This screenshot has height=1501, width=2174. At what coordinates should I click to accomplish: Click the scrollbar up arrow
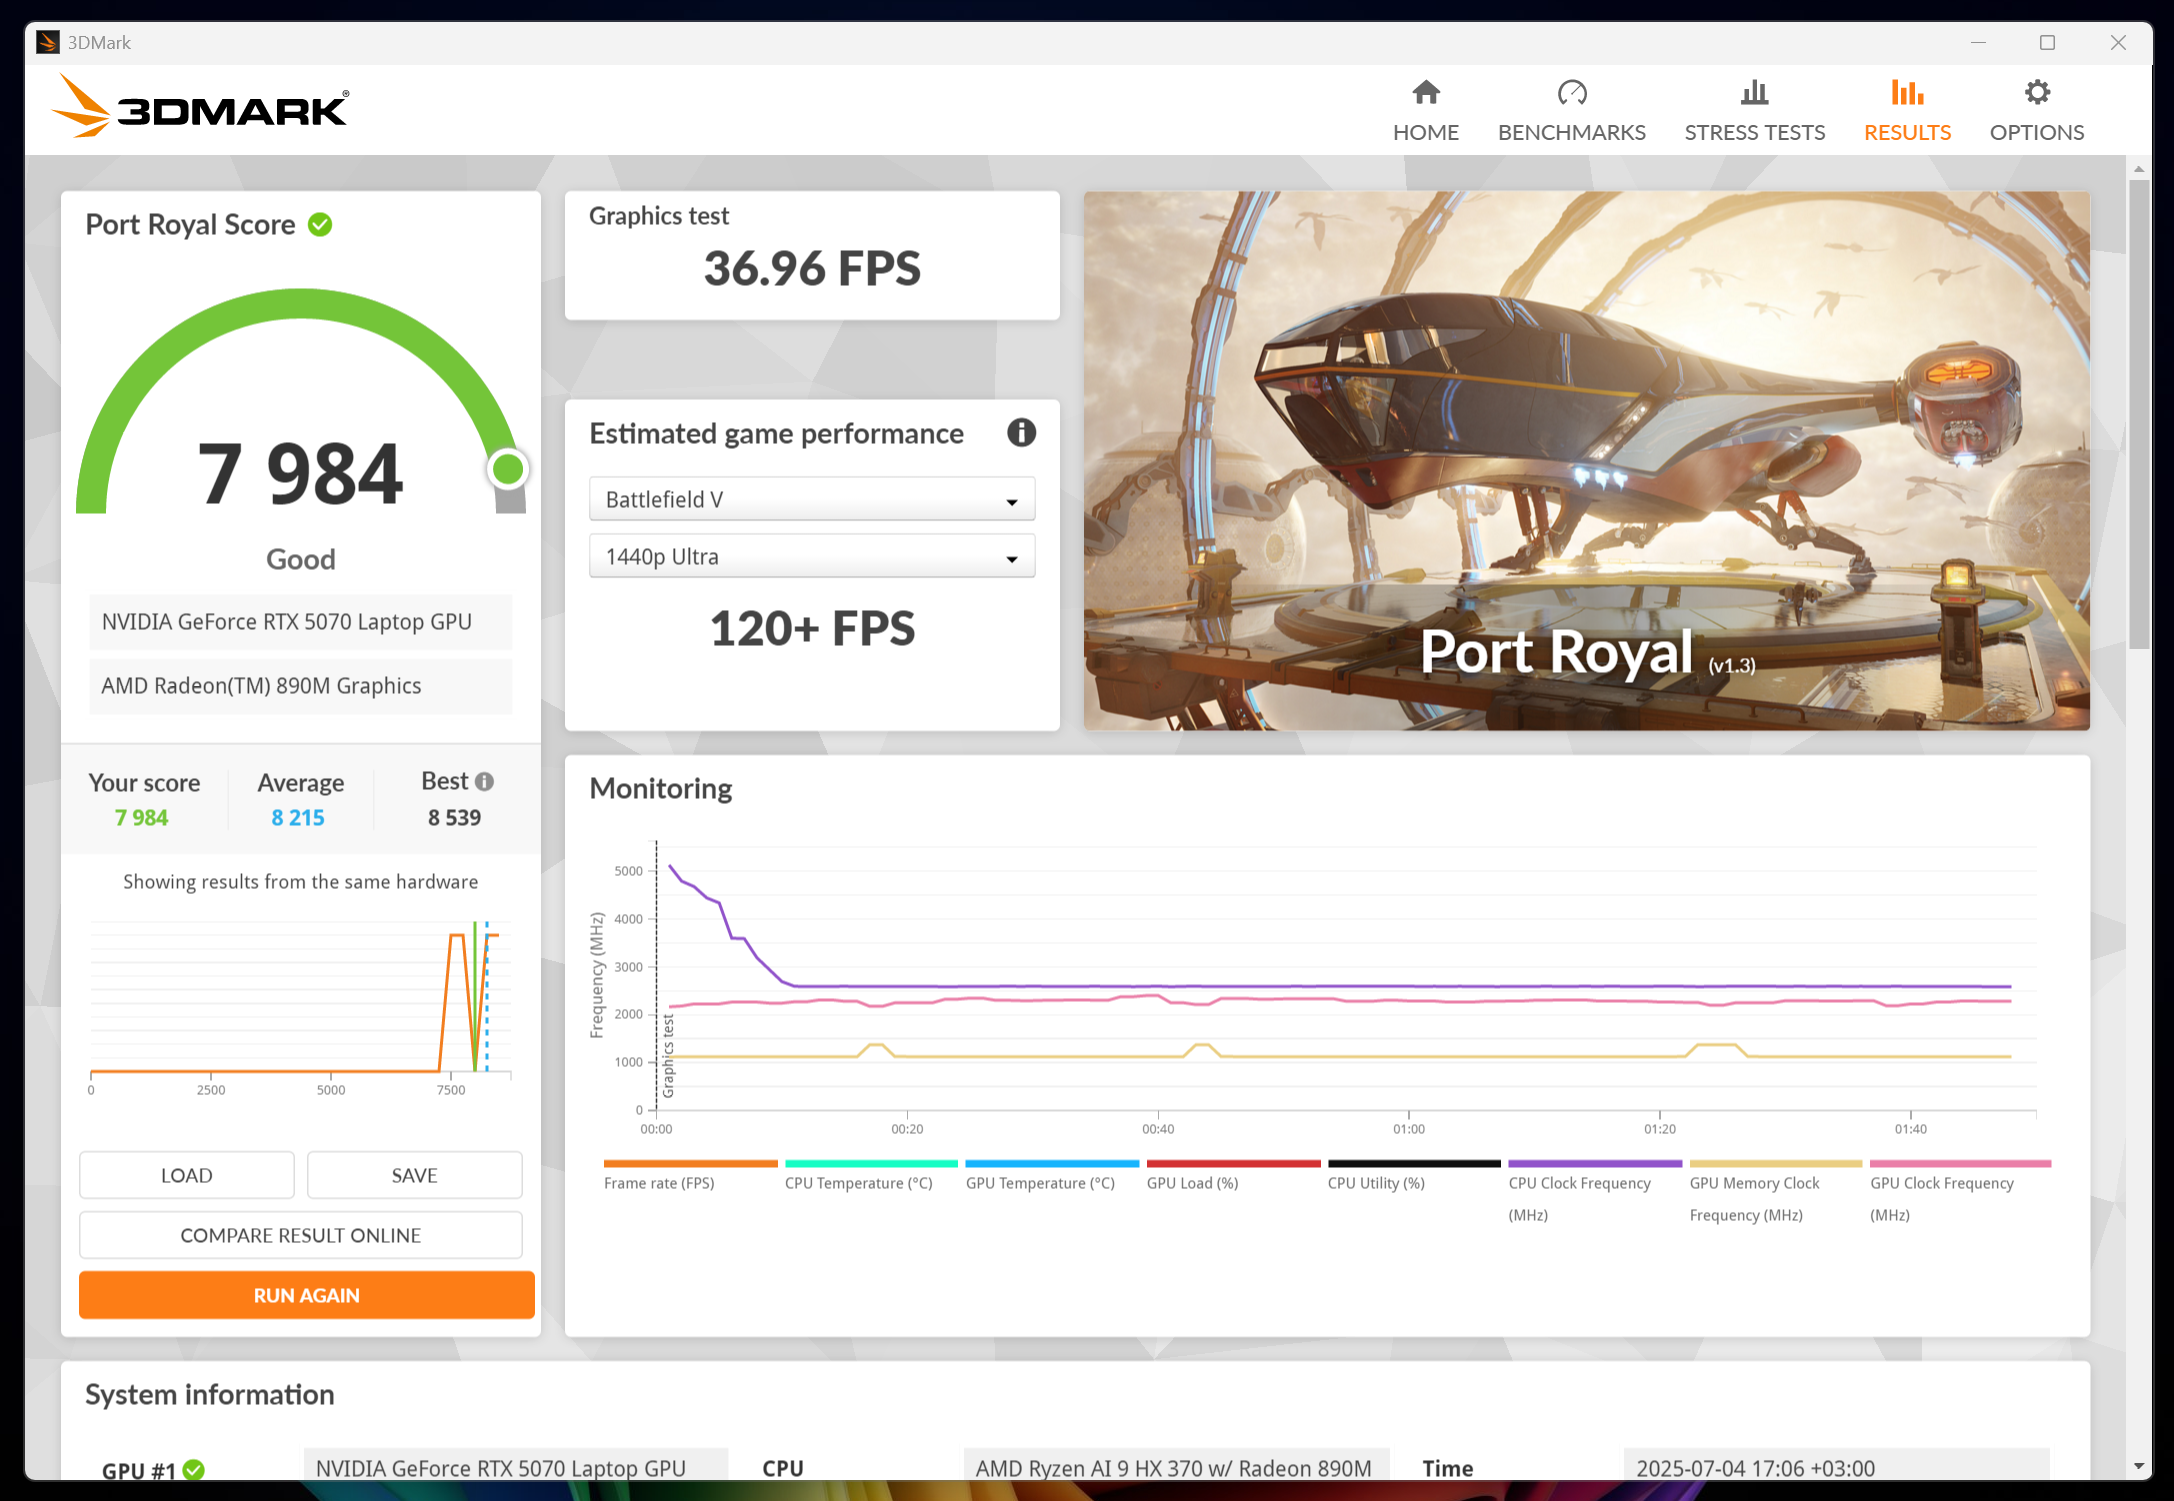point(2139,168)
